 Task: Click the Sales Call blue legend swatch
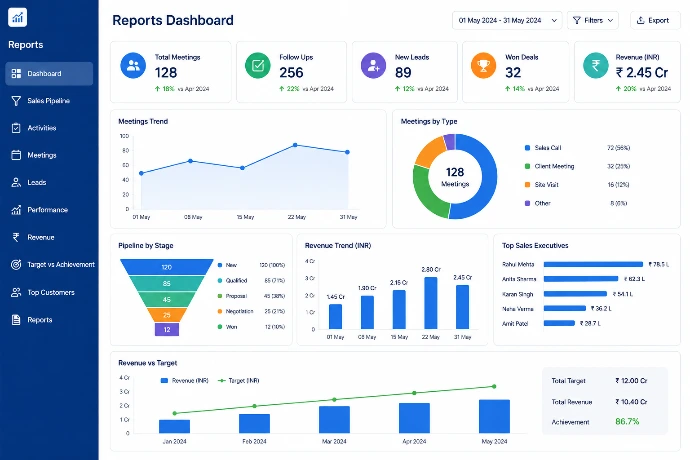(527, 148)
